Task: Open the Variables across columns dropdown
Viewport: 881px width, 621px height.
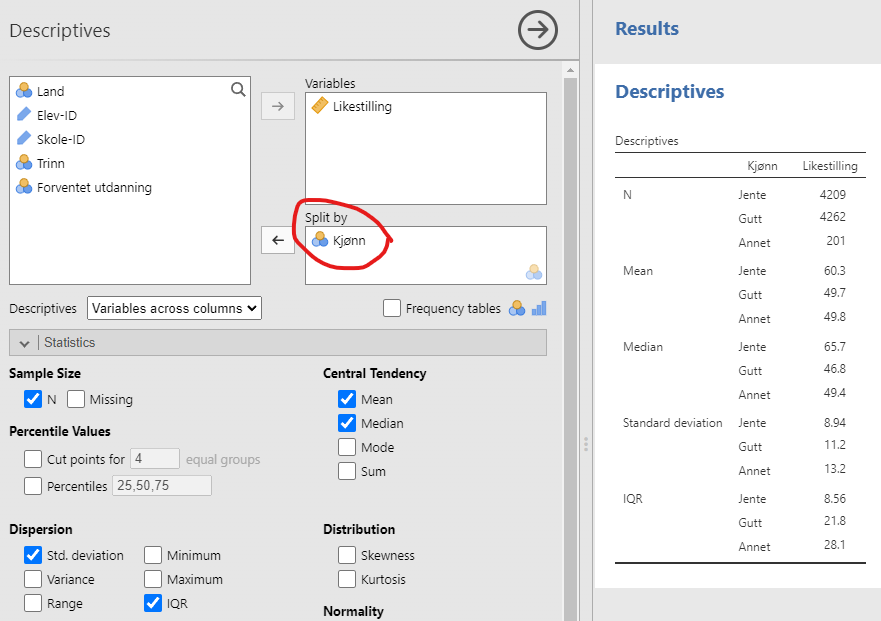Action: (x=174, y=308)
